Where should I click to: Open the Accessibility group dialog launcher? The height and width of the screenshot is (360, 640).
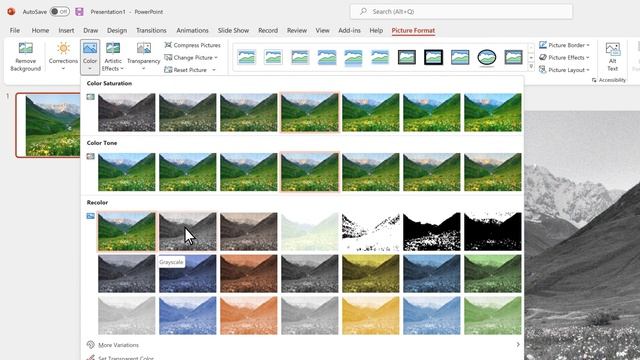tap(594, 80)
